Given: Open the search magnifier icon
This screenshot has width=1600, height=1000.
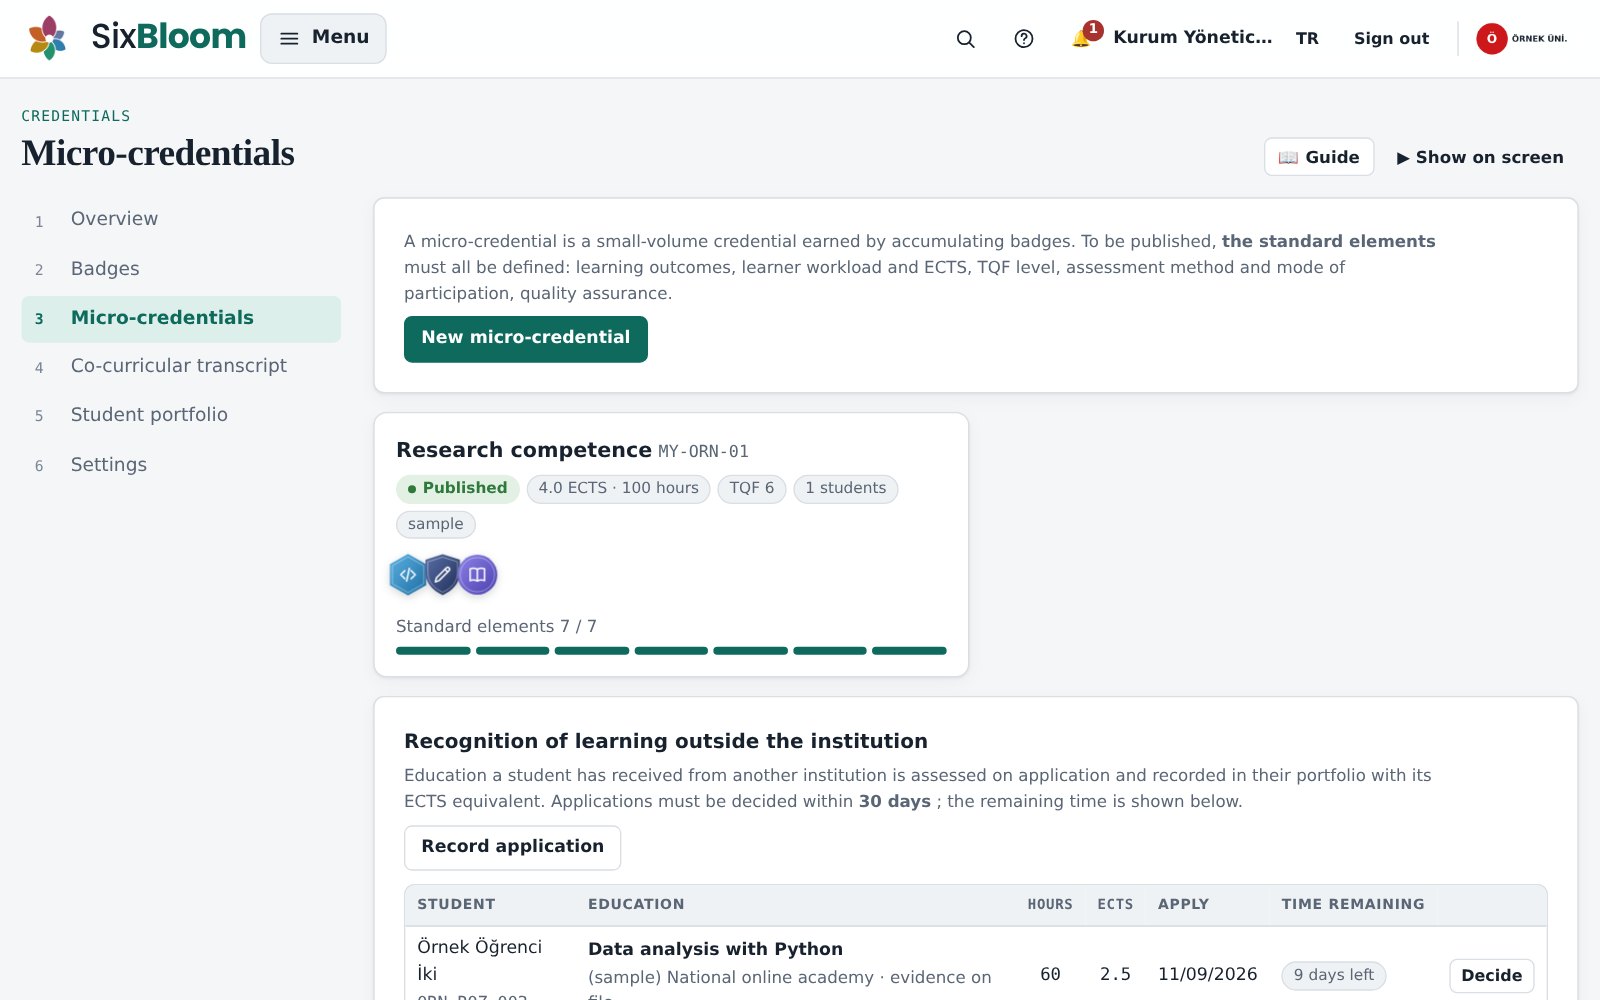Looking at the screenshot, I should coord(965,38).
